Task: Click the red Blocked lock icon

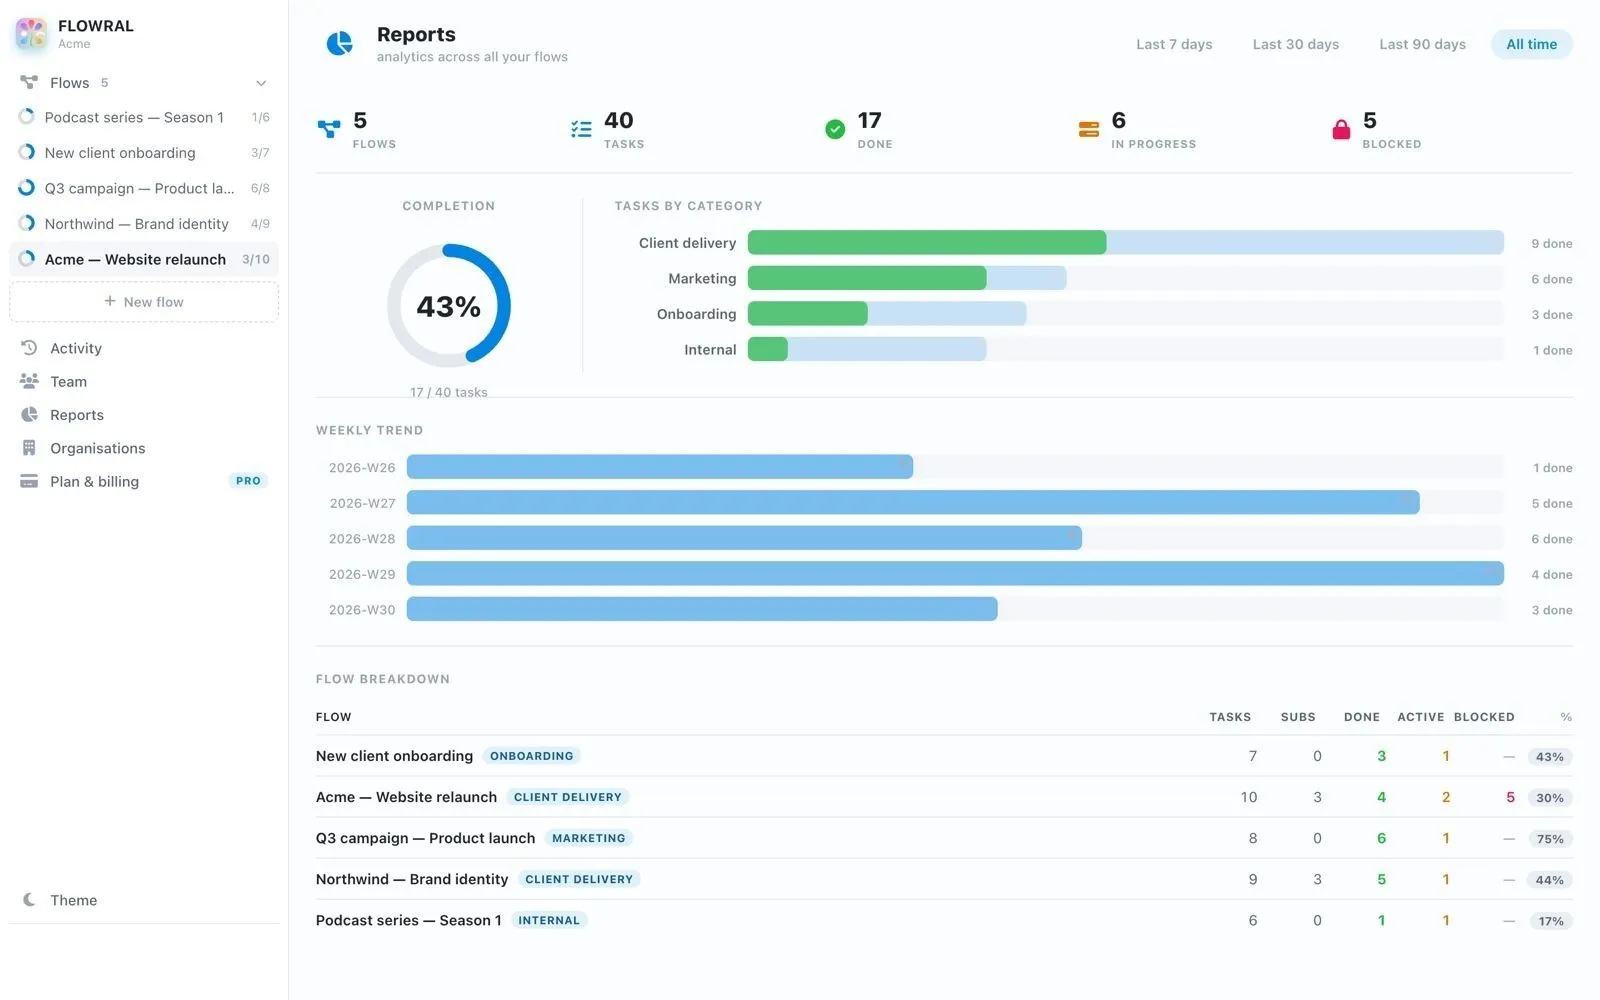Action: pos(1341,129)
